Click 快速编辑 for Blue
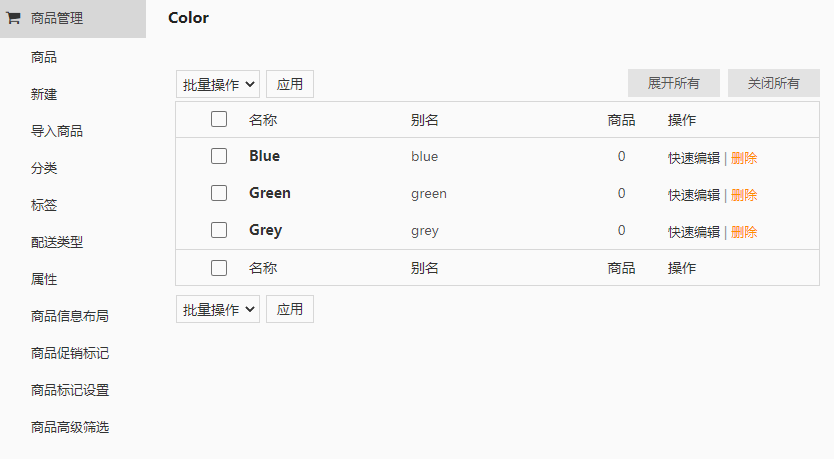The width and height of the screenshot is (834, 459). [694, 158]
